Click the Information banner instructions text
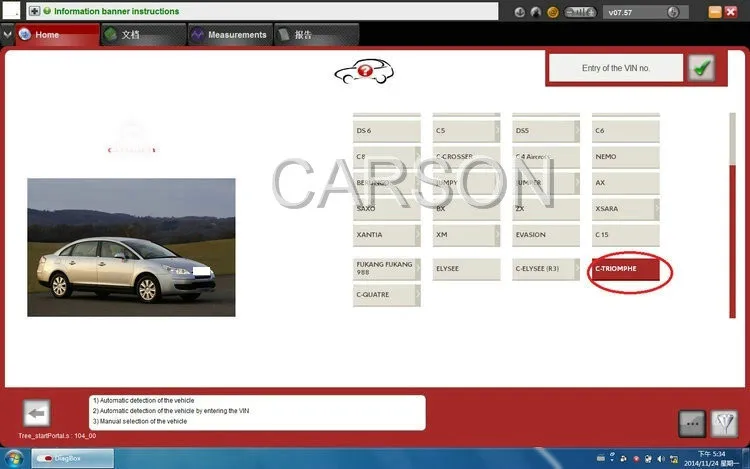Screen dimensions: 750x469 [x=116, y=11]
